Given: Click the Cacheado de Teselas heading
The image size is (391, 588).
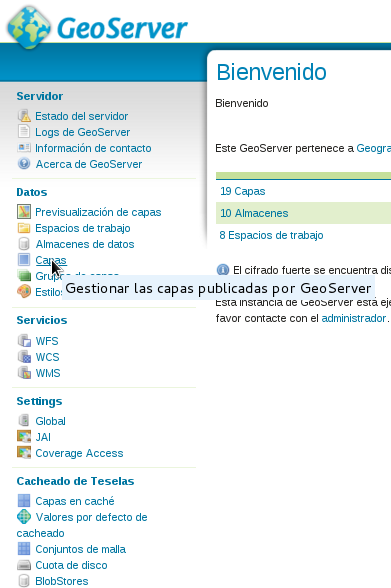Looking at the screenshot, I should pos(75,481).
